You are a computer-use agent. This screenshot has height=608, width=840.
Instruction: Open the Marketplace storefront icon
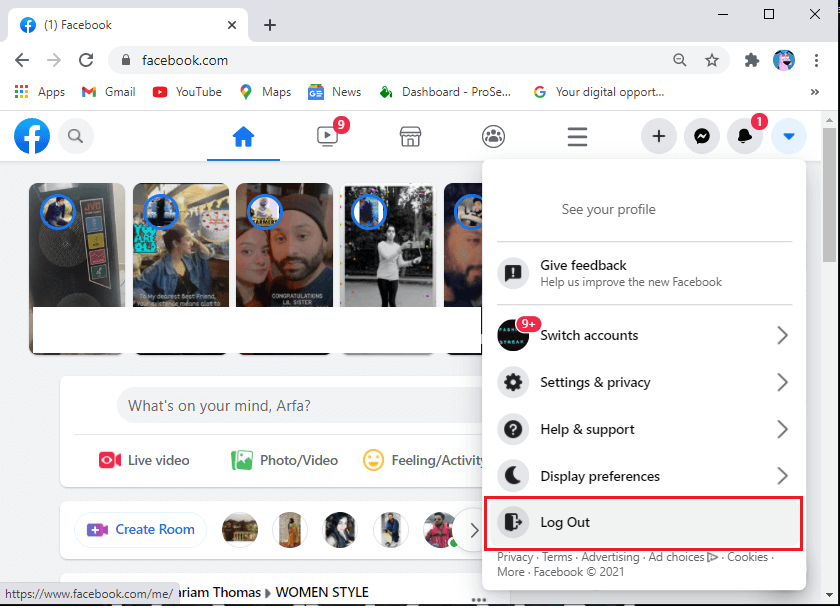[x=409, y=137]
